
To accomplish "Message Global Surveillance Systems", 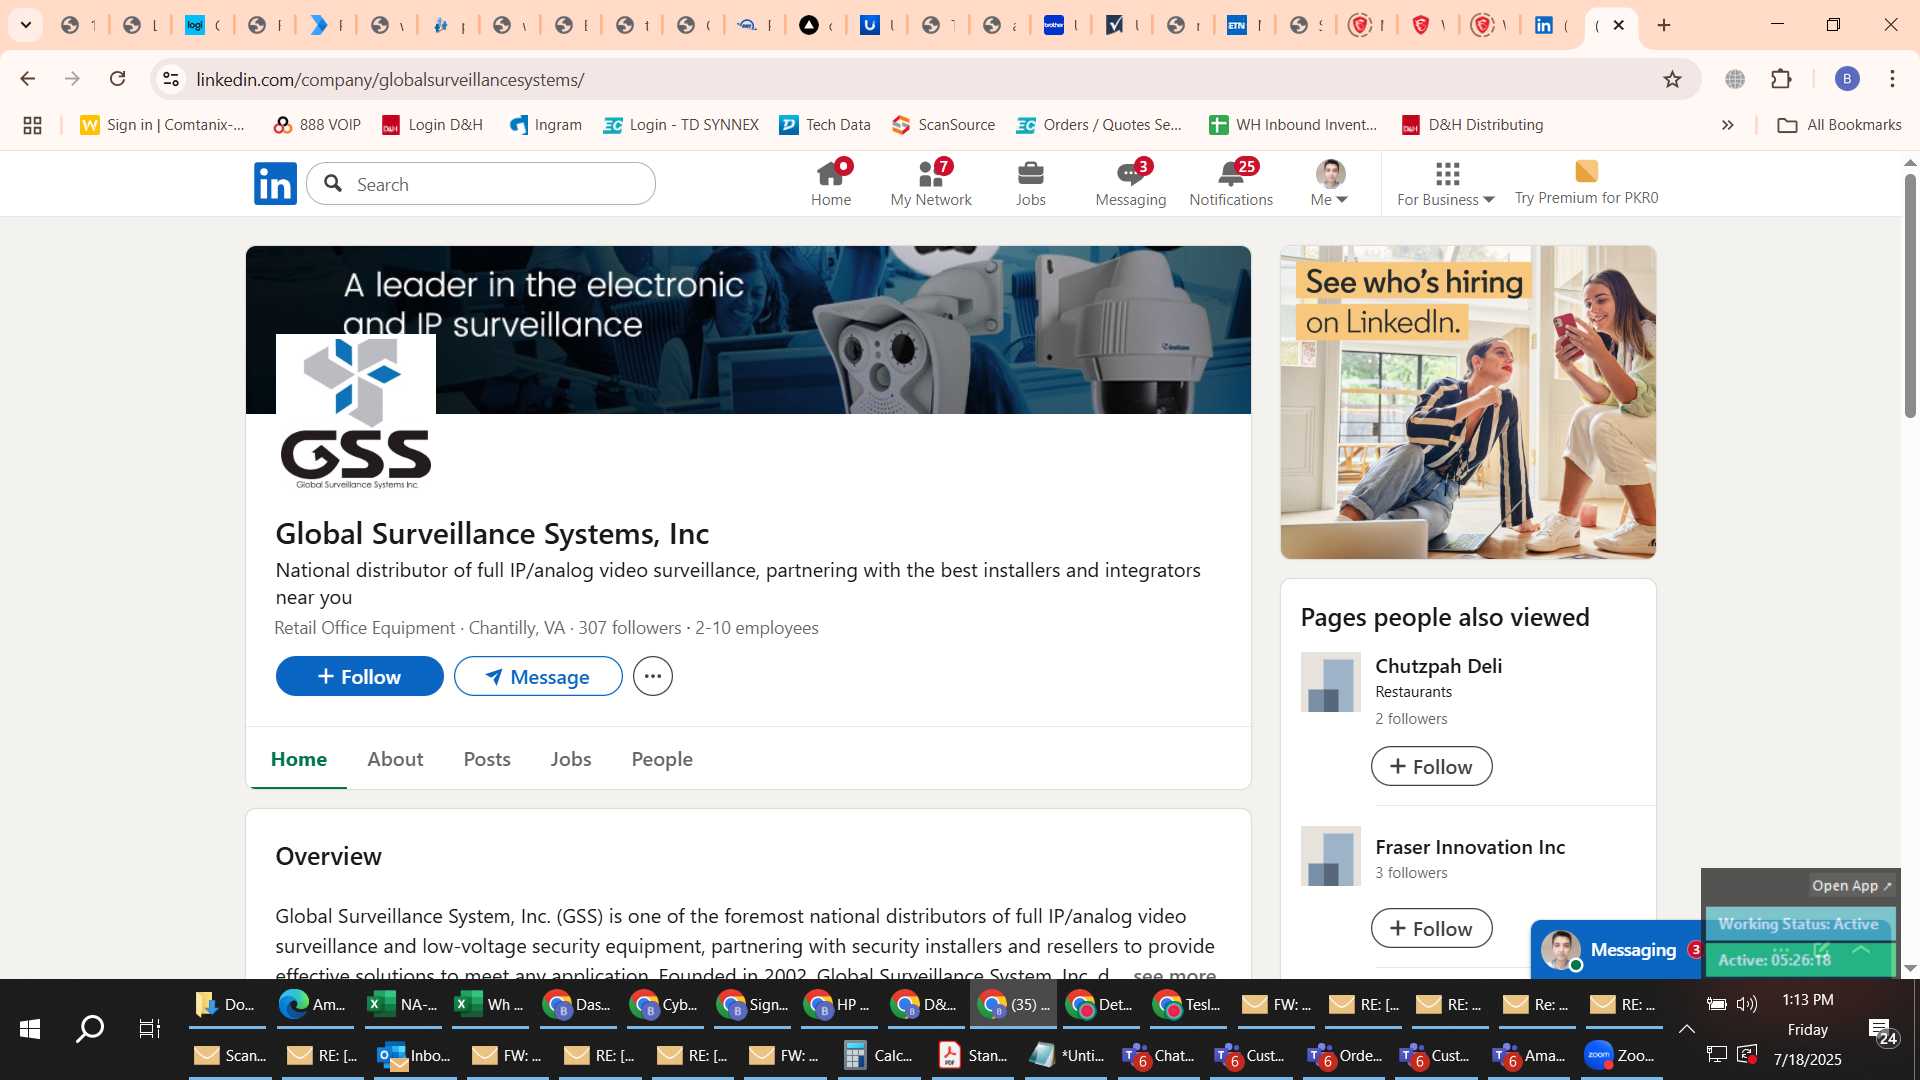I will (x=538, y=677).
